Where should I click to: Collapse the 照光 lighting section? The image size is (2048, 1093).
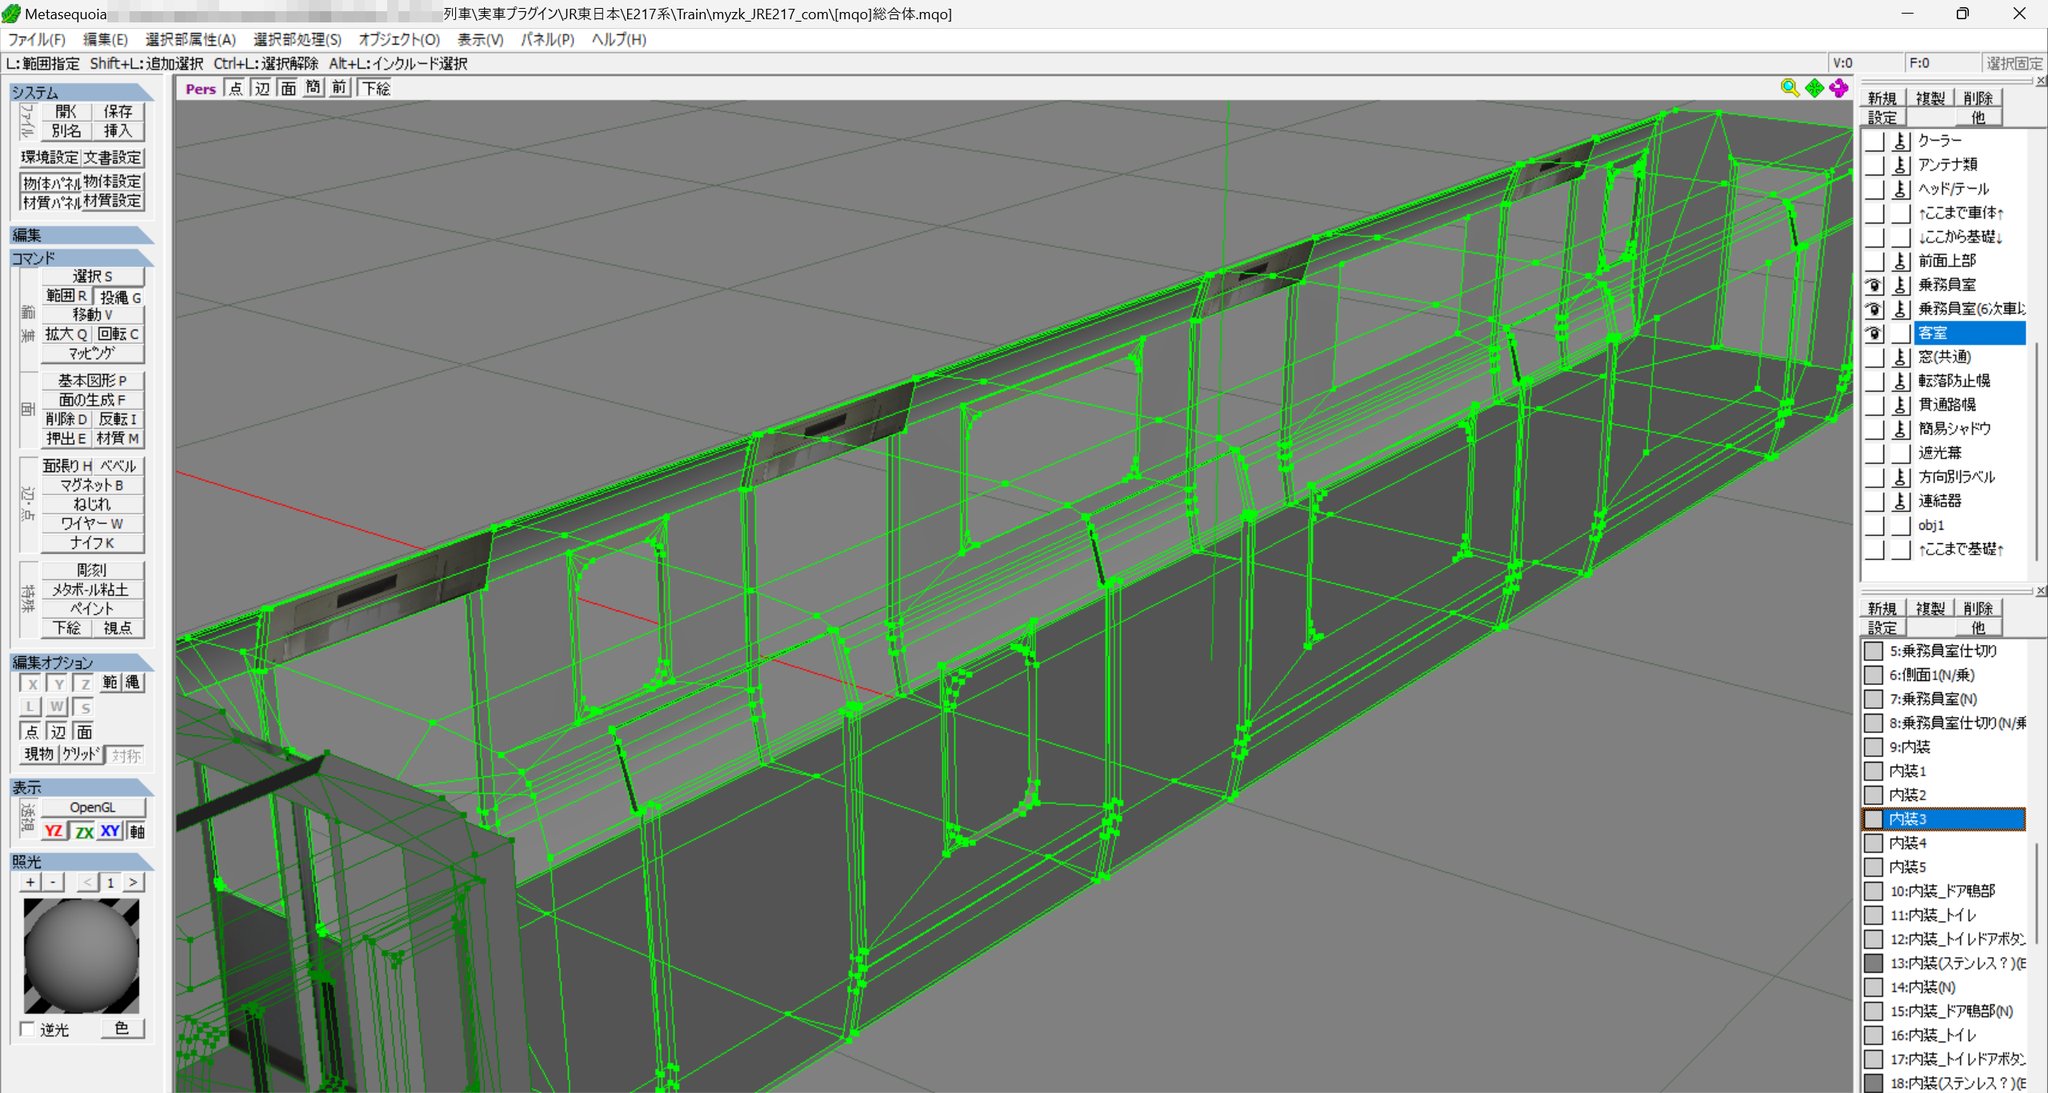pos(81,861)
